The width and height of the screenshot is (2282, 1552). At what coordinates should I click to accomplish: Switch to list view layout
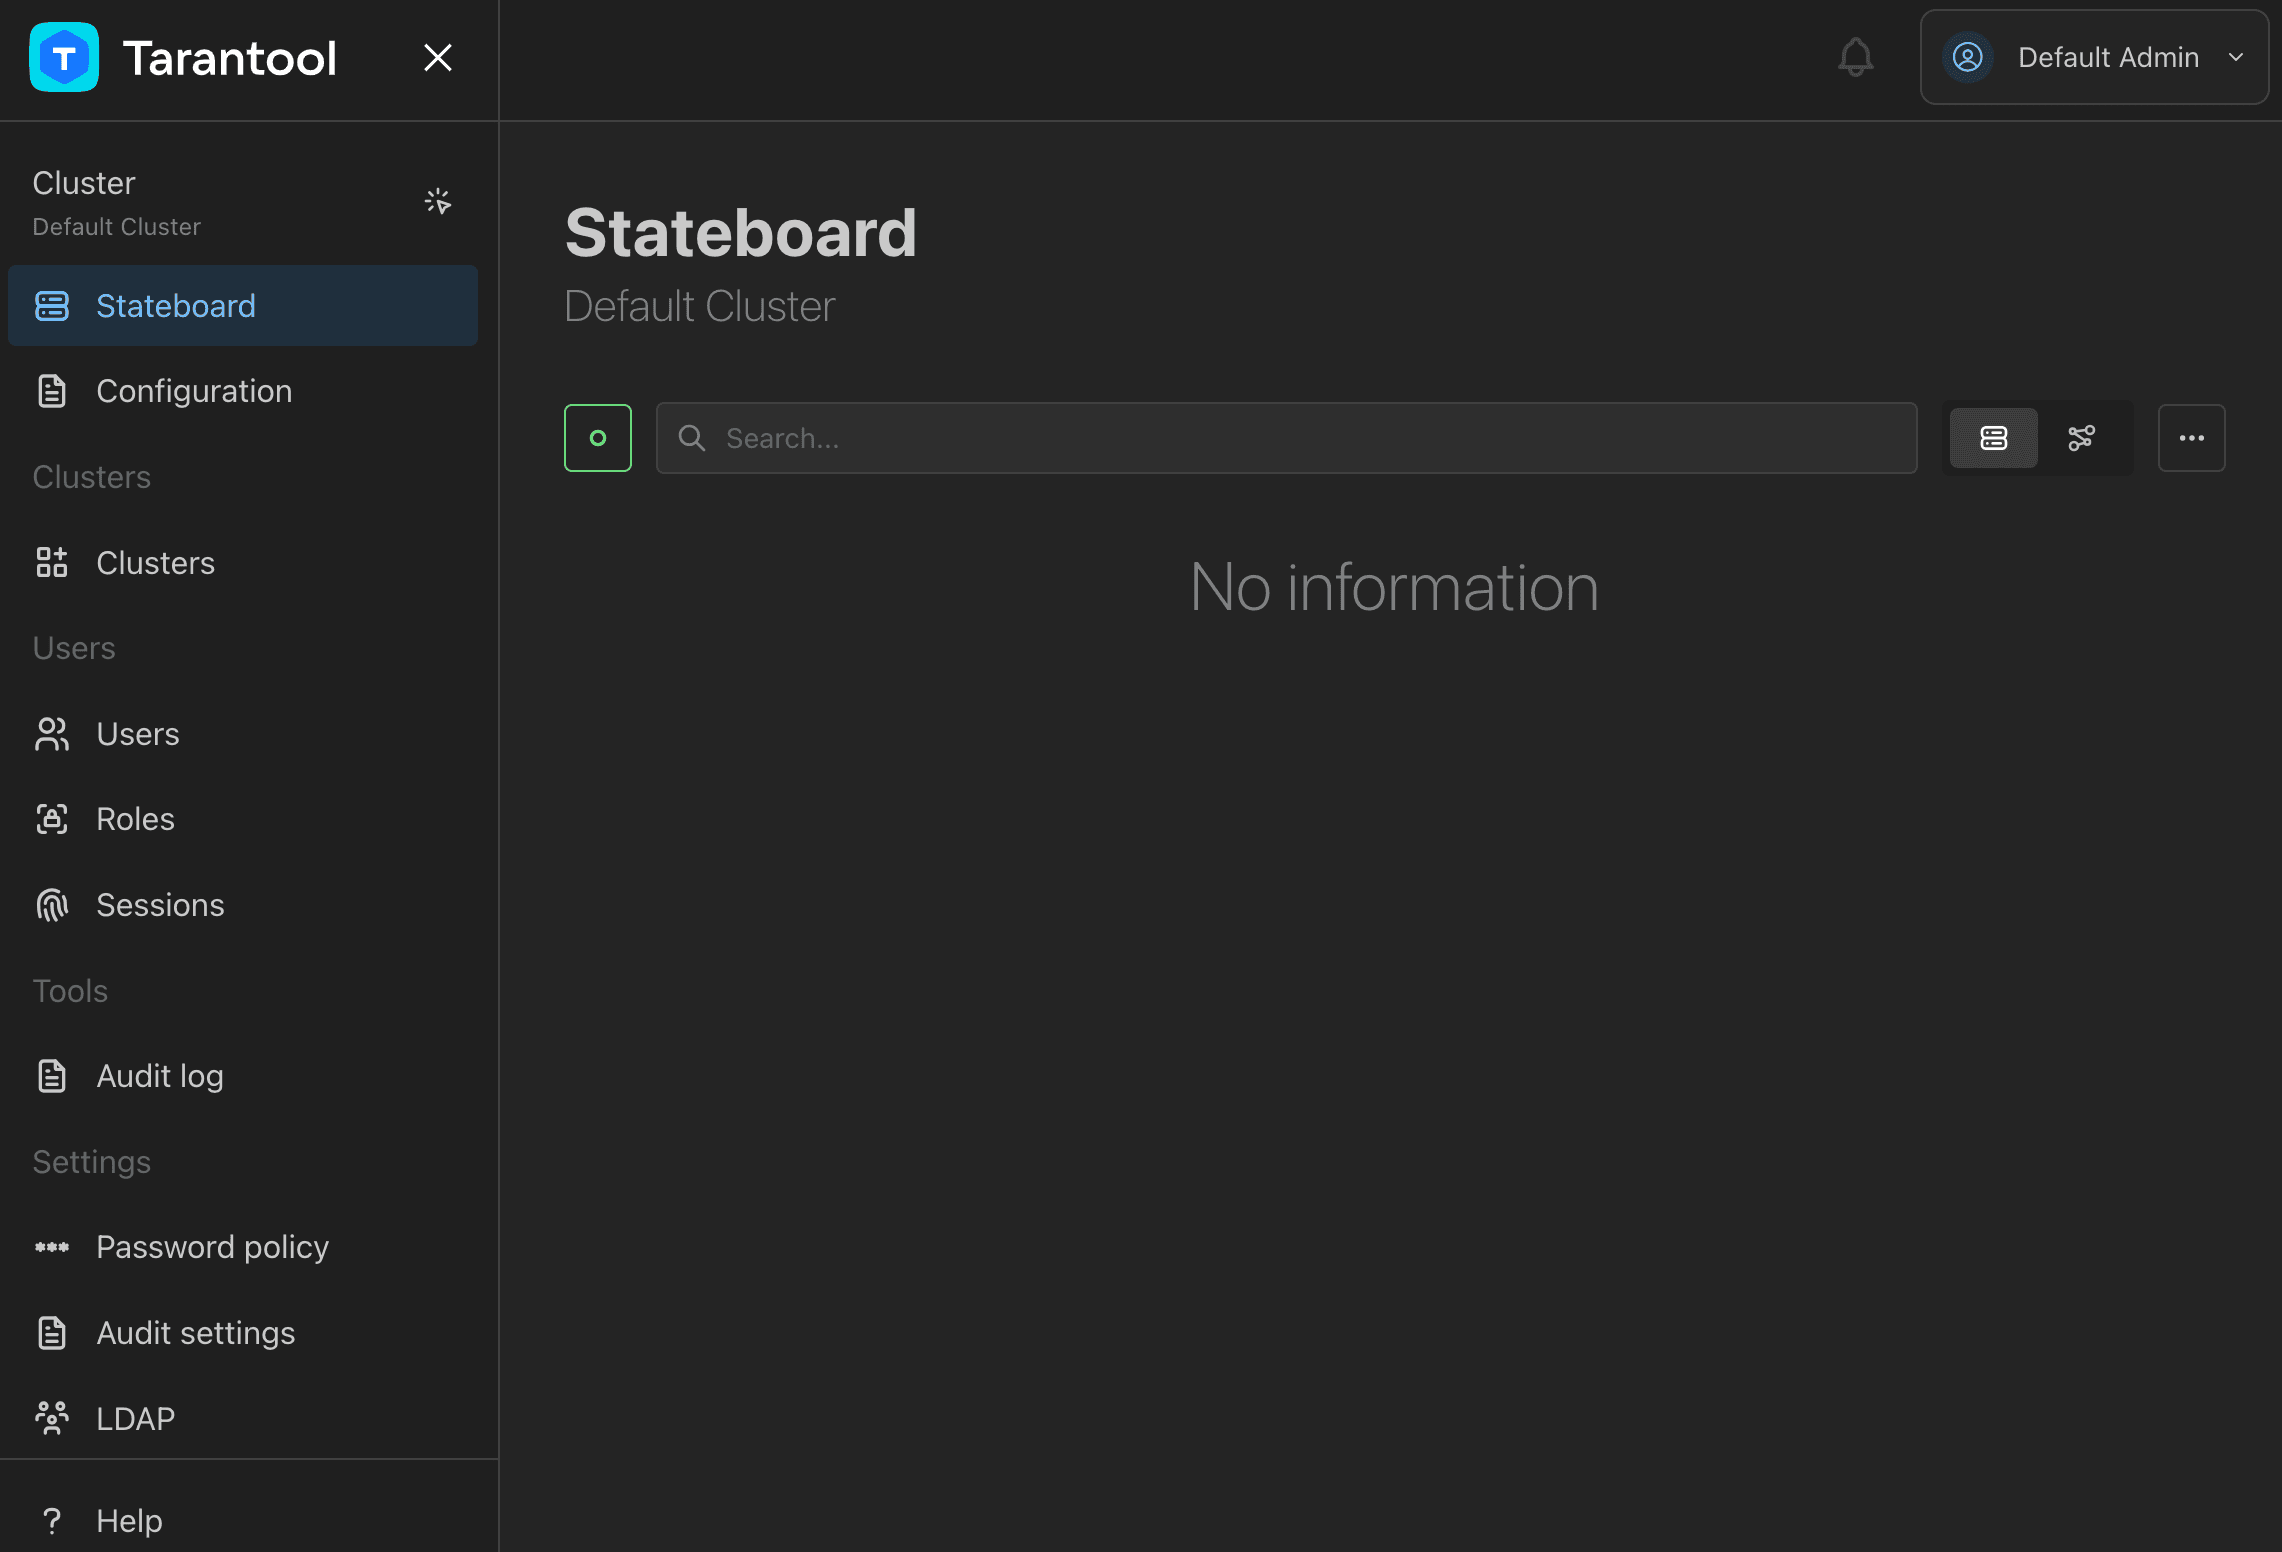click(x=1993, y=438)
